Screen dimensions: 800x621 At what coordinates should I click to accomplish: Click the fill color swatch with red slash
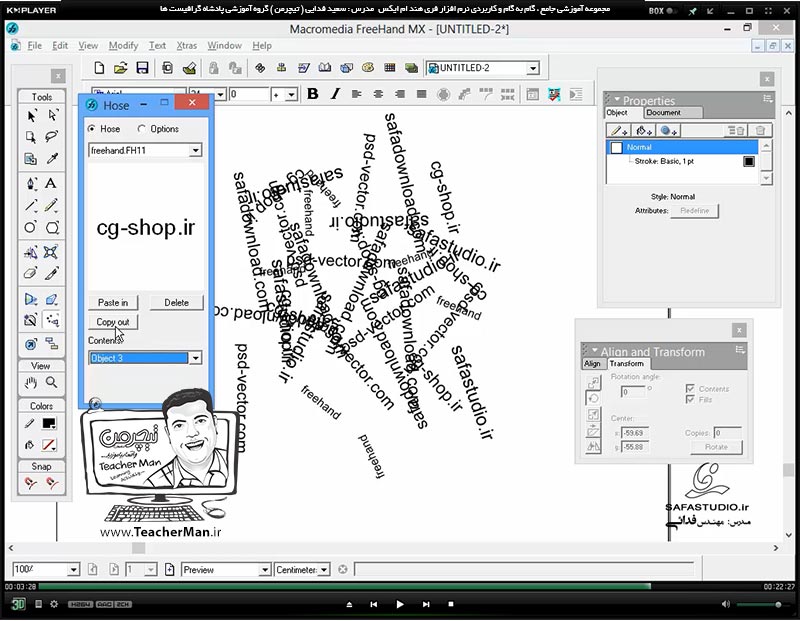click(x=49, y=445)
